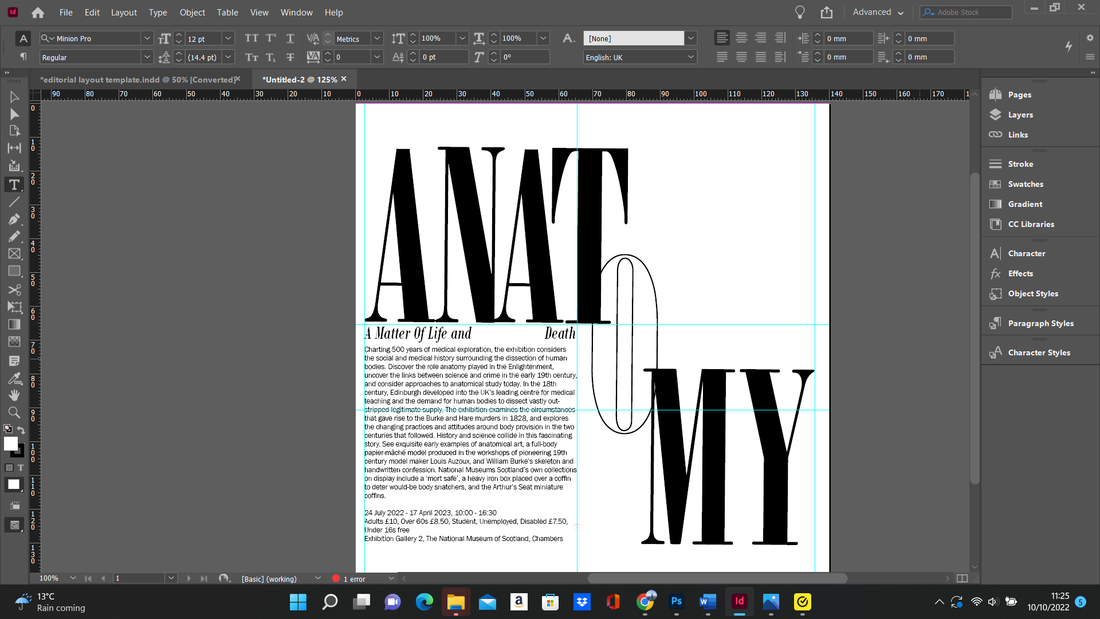
Task: Select the Rectangle Frame tool
Action: coord(14,254)
